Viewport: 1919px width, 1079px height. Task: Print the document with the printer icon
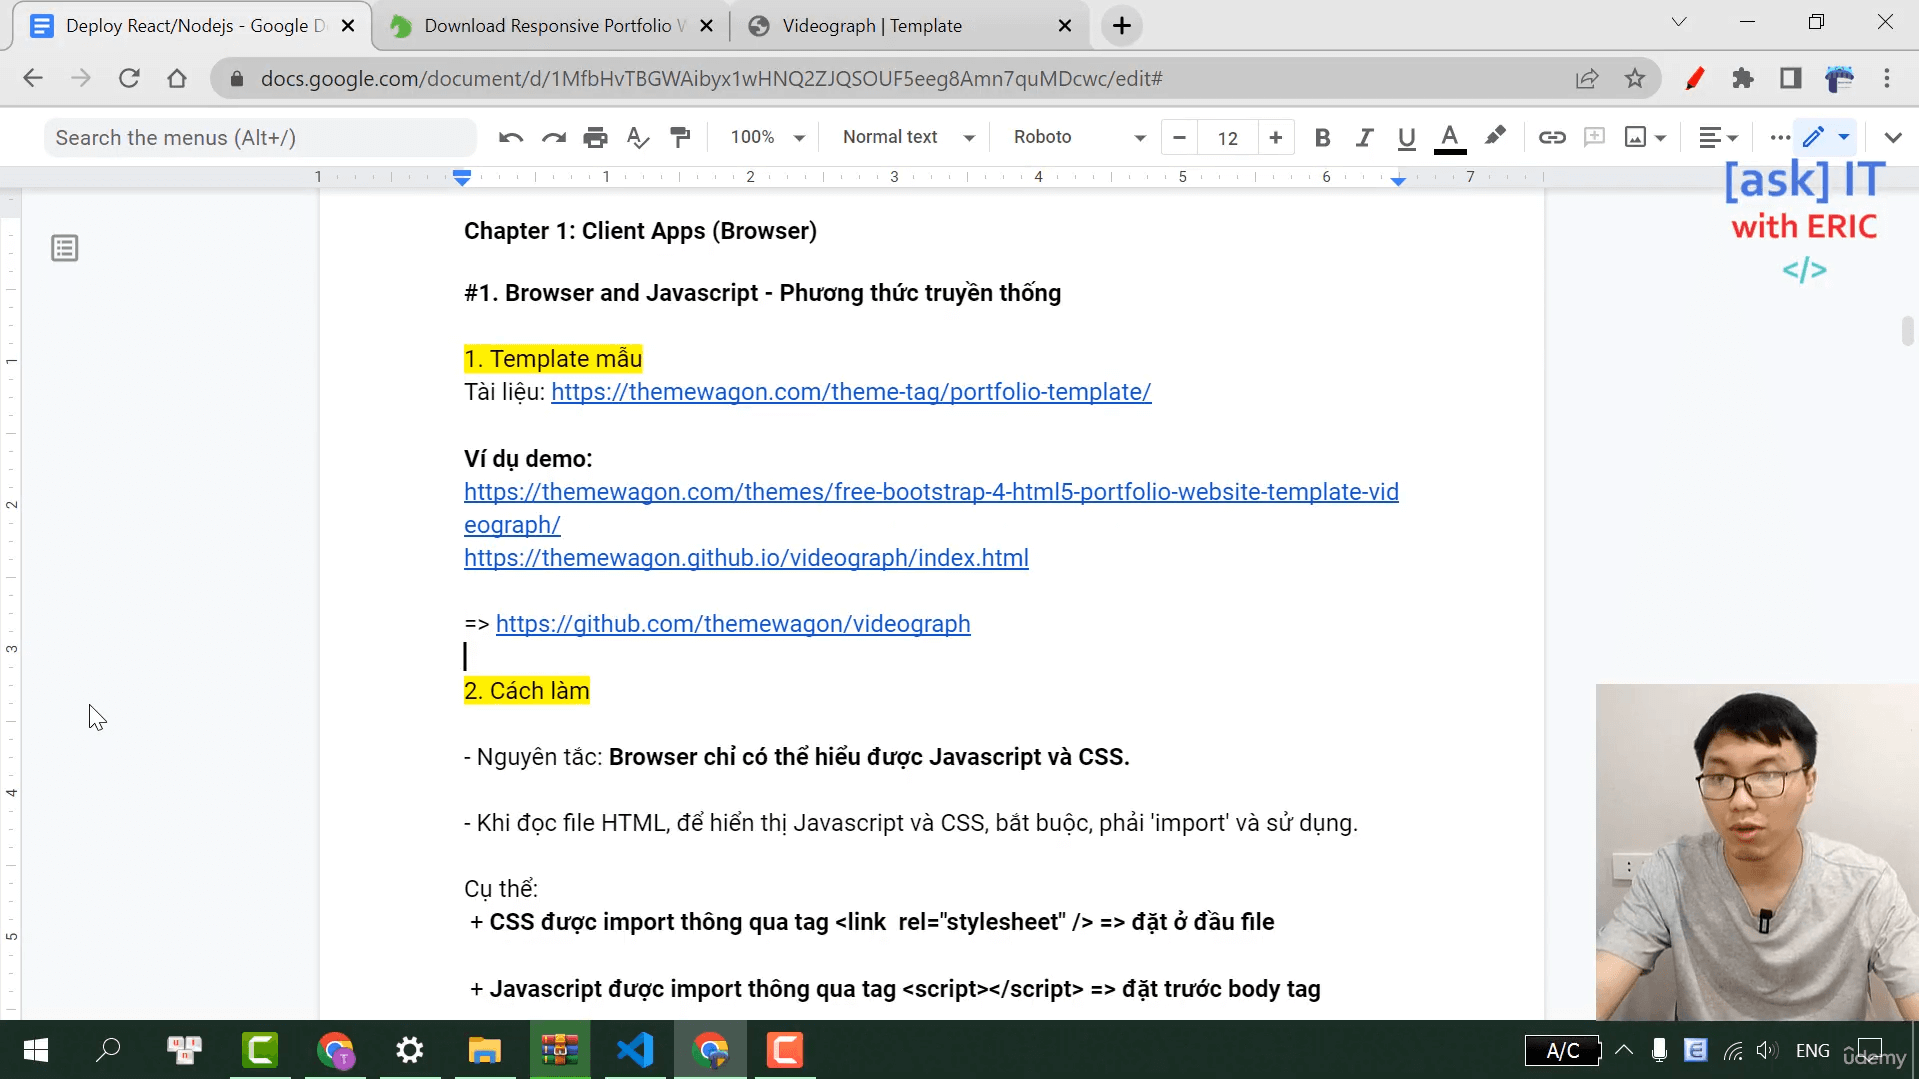click(595, 137)
